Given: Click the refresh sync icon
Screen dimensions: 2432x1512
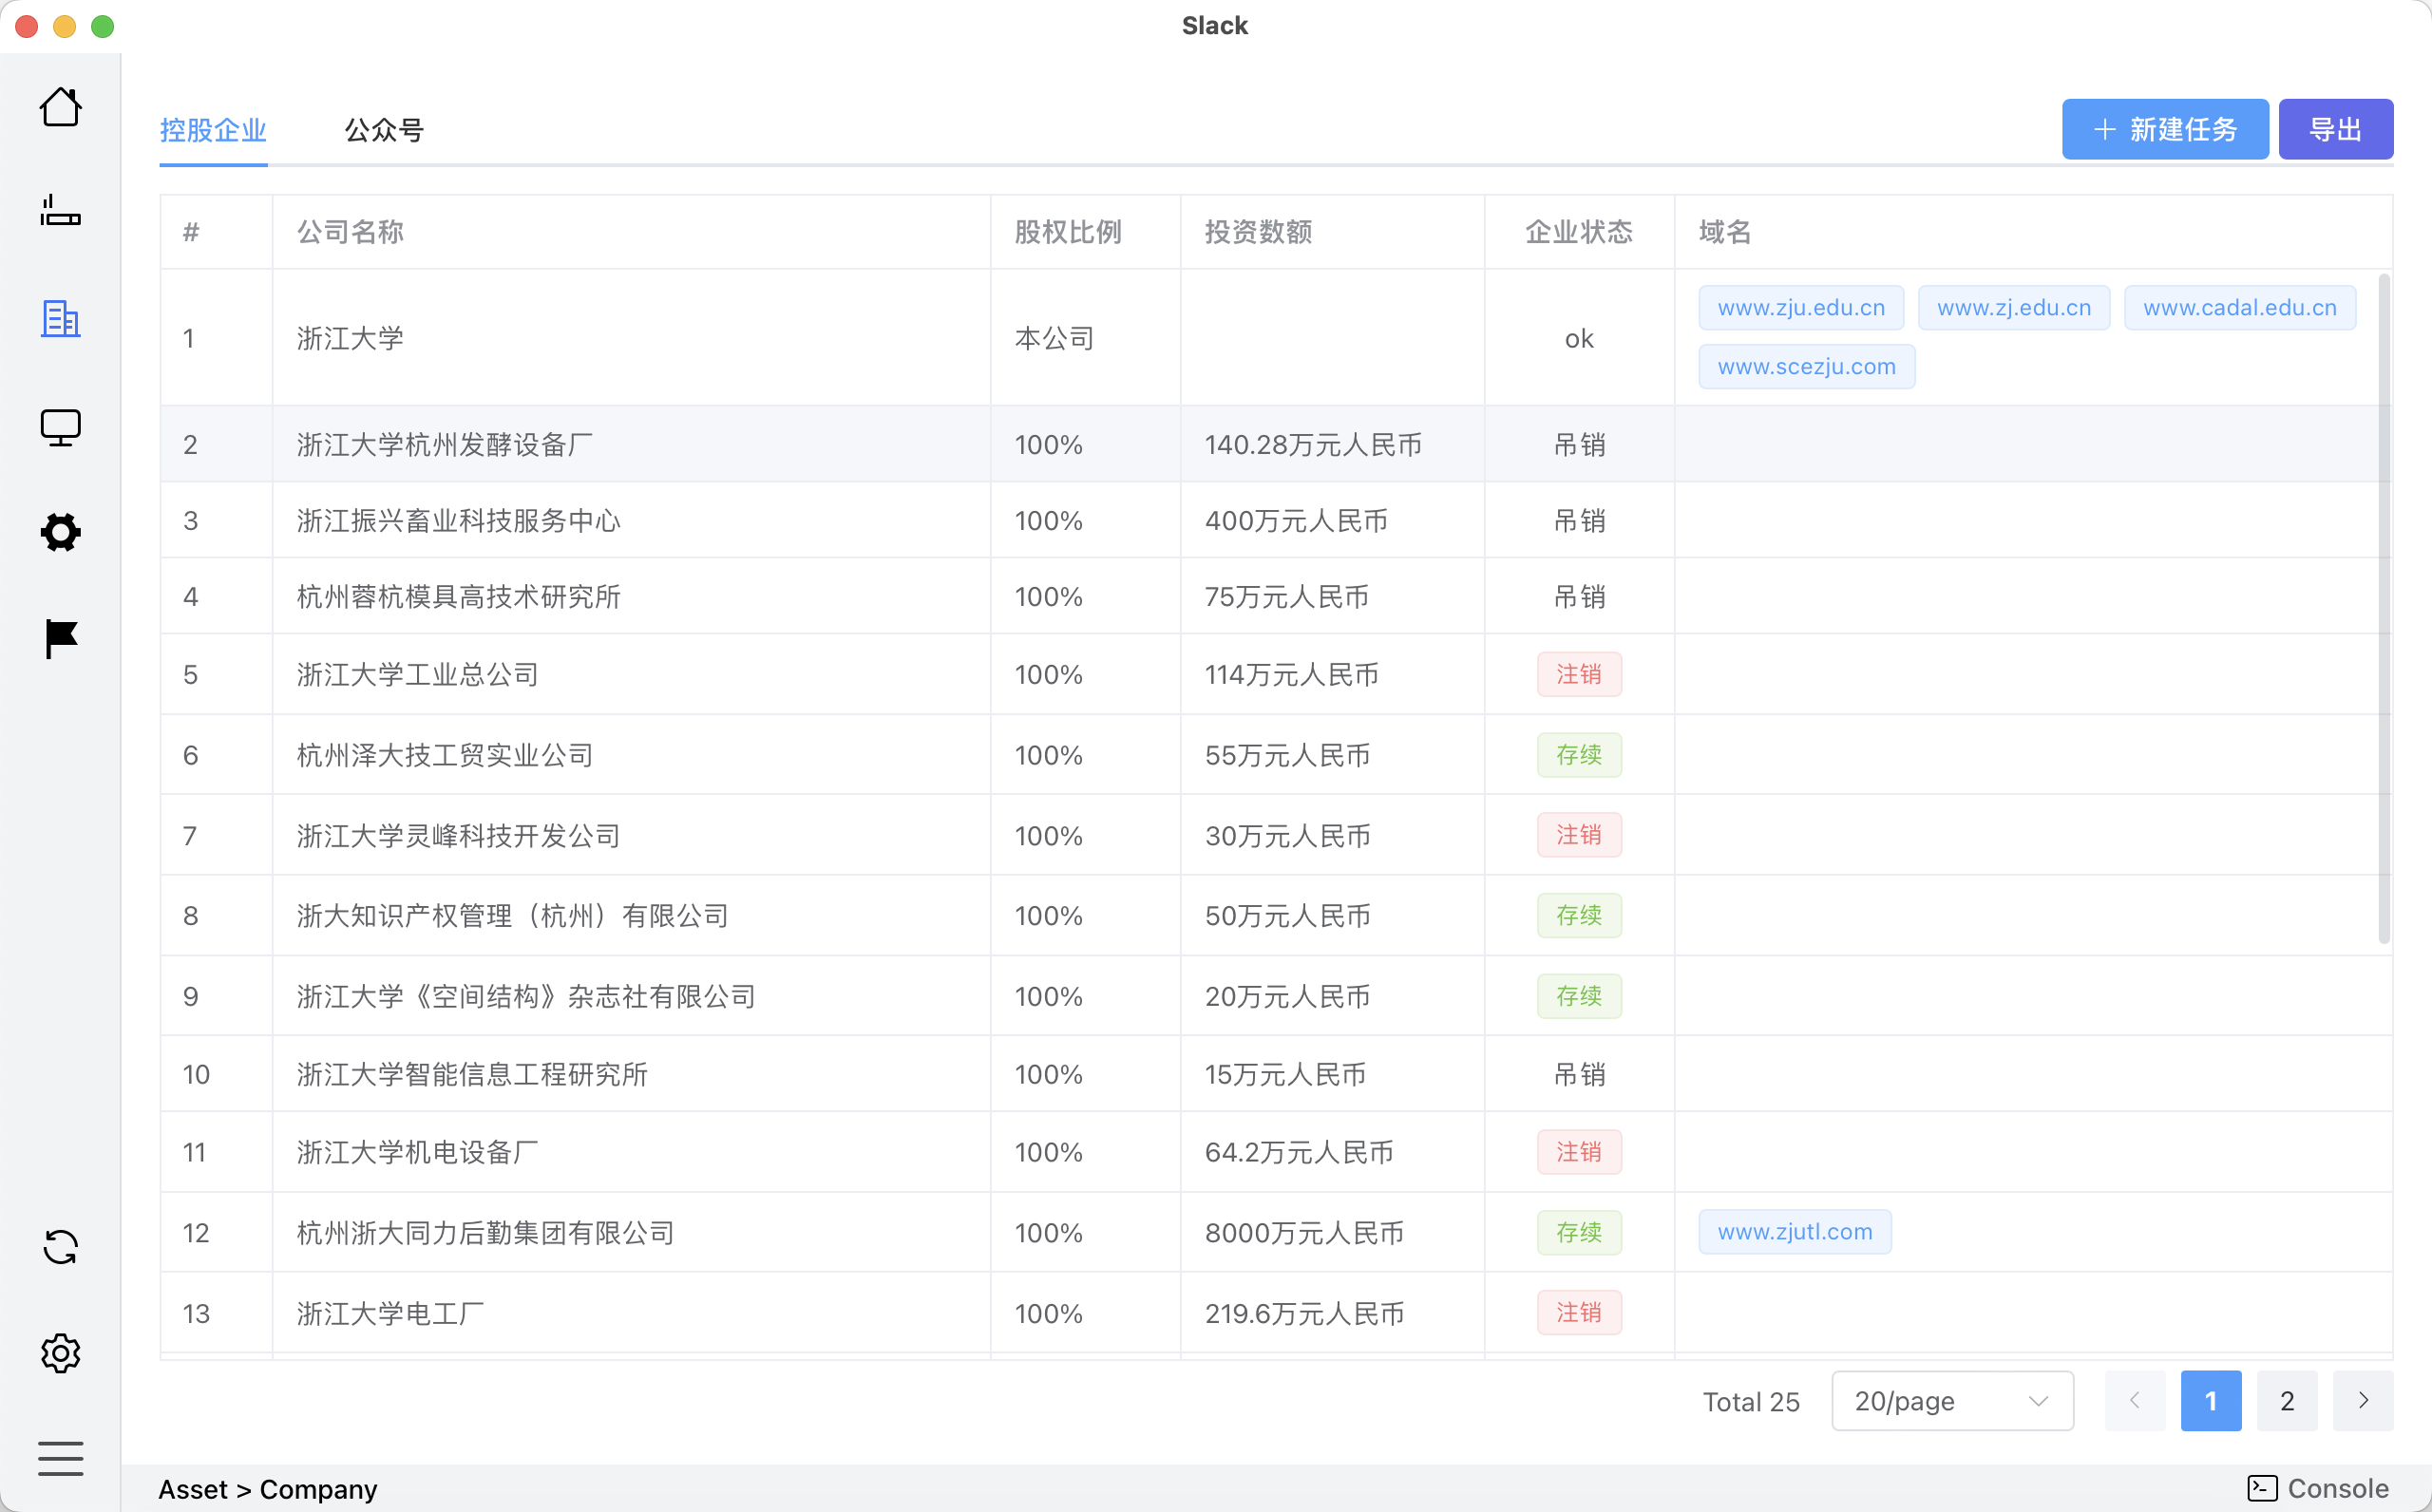Looking at the screenshot, I should 60,1247.
